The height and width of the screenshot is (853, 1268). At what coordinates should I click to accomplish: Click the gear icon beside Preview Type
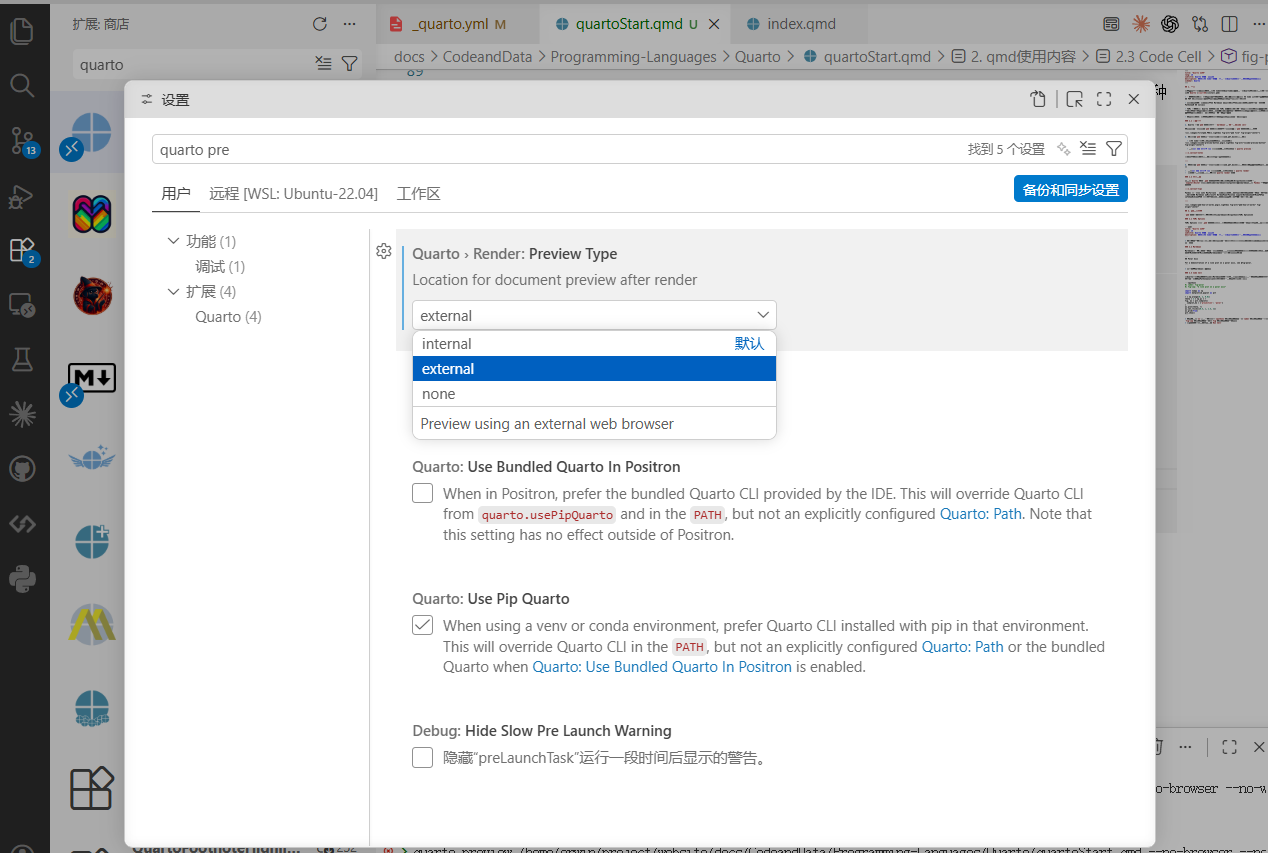pos(383,251)
